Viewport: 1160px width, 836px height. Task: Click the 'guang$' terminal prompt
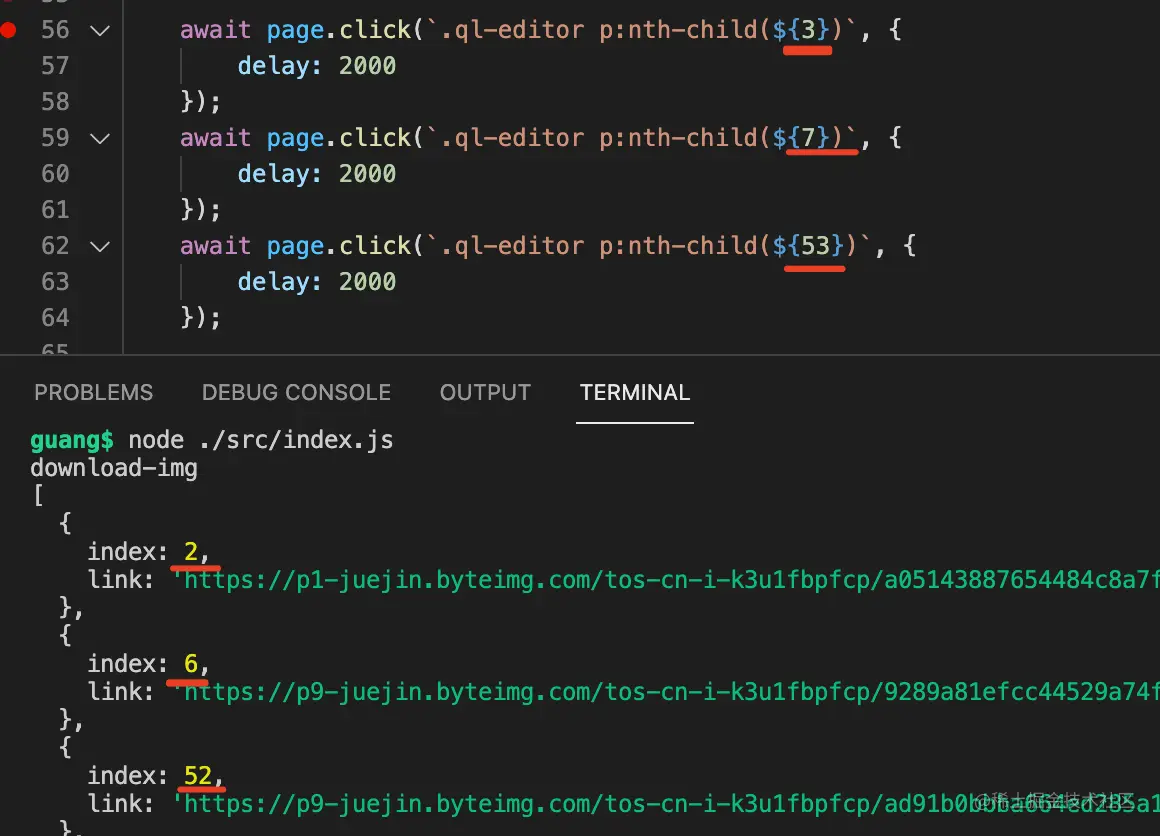tap(72, 440)
